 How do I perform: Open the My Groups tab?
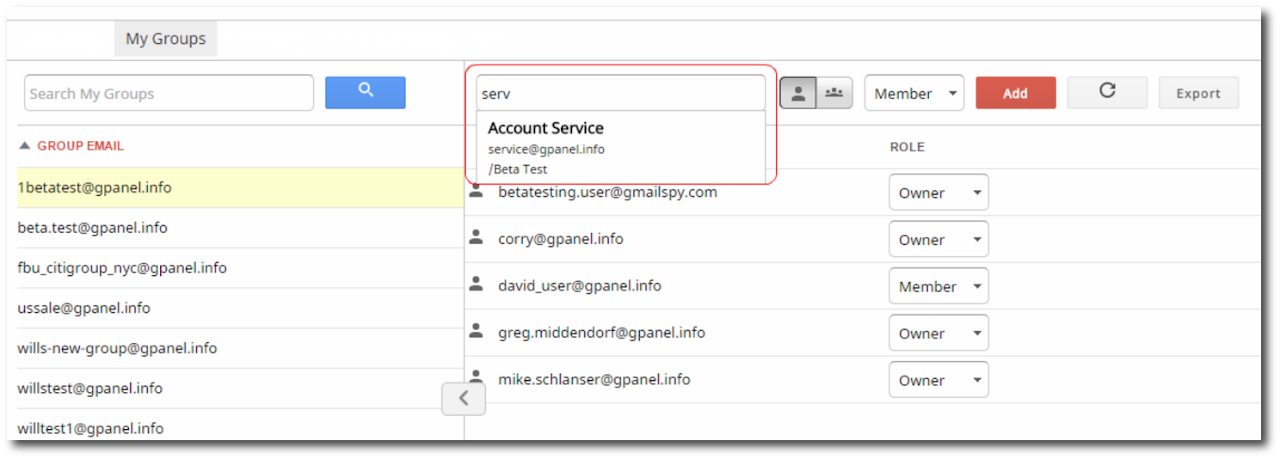[165, 39]
